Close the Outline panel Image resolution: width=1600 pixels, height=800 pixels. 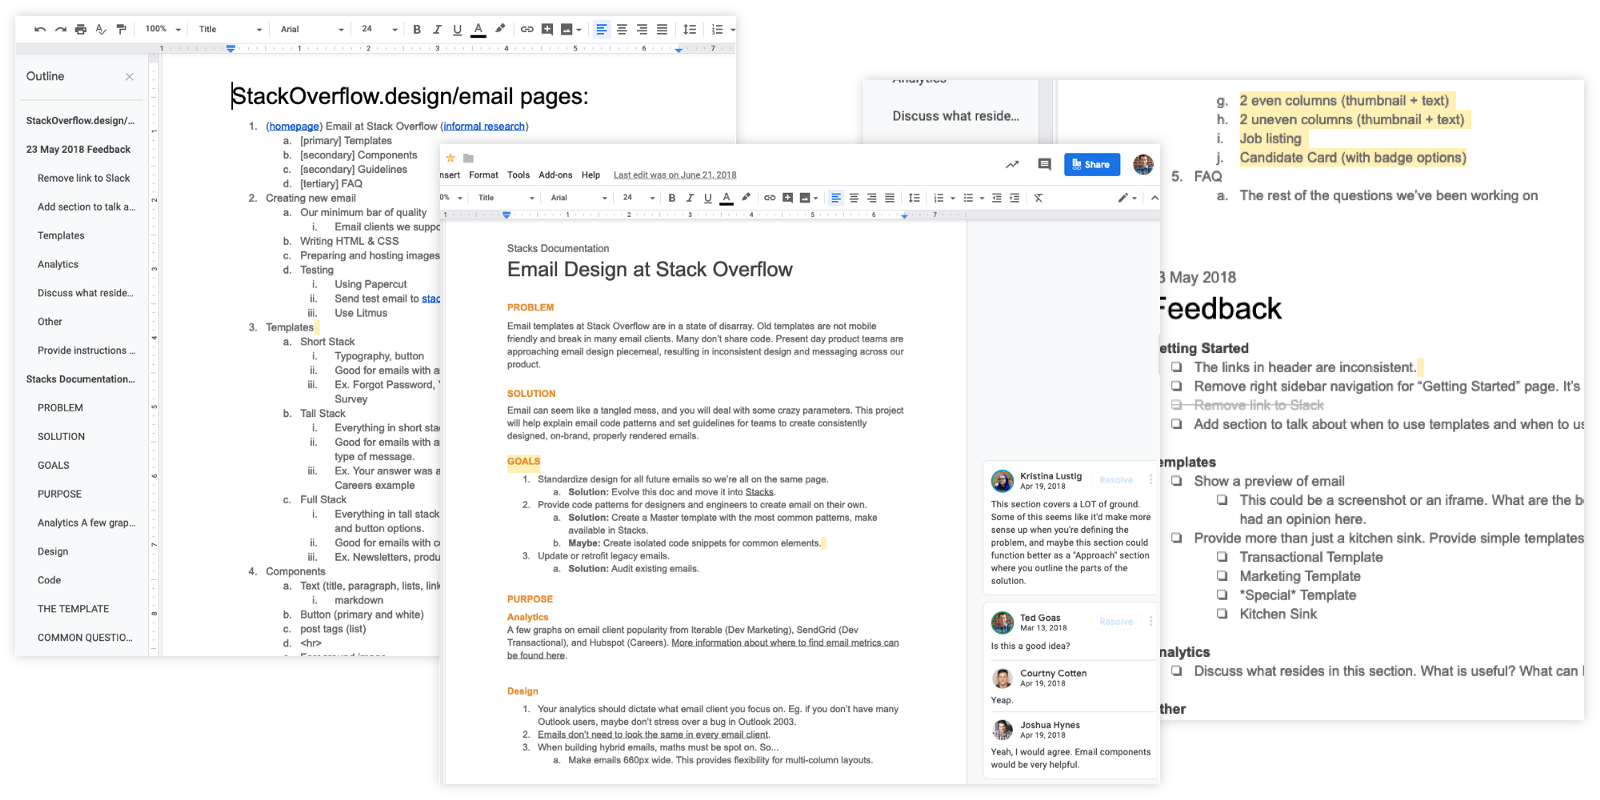coord(129,77)
